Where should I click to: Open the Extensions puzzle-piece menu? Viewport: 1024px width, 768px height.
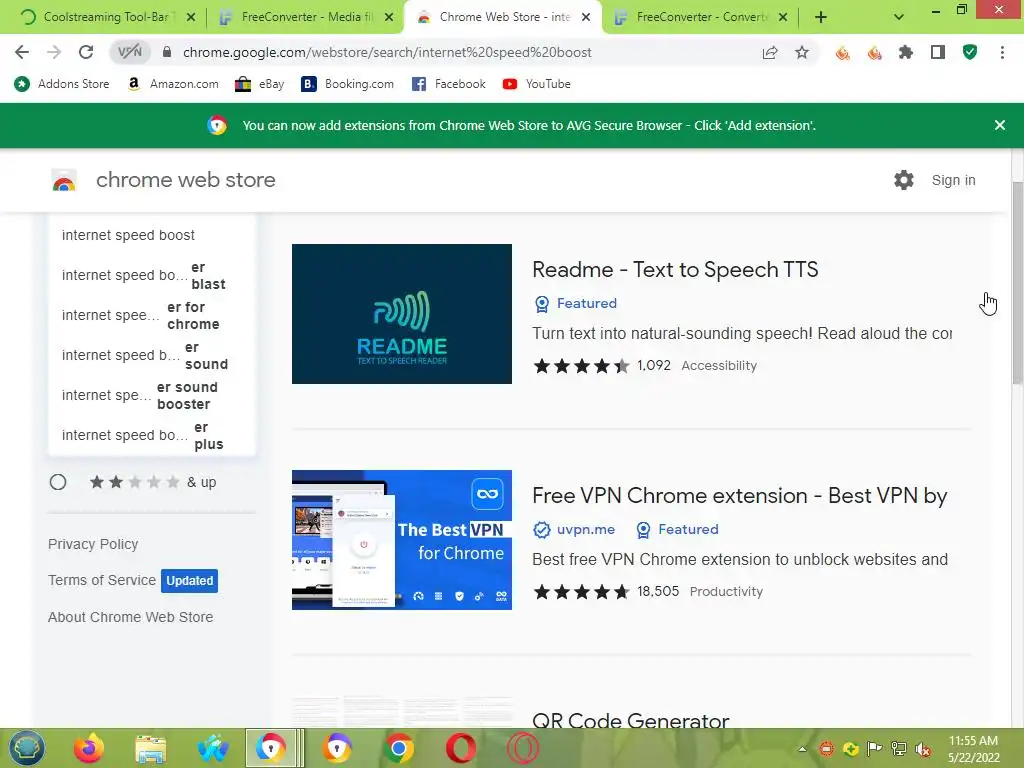(x=906, y=52)
